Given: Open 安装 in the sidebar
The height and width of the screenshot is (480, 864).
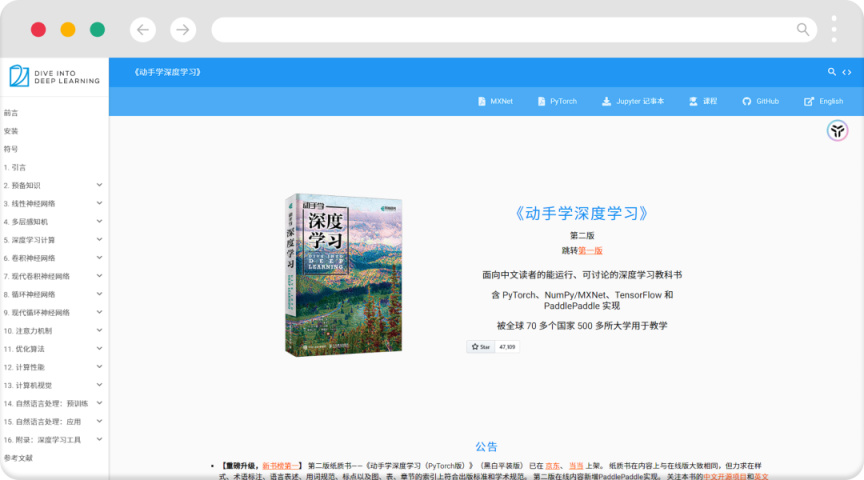Looking at the screenshot, I should (11, 131).
